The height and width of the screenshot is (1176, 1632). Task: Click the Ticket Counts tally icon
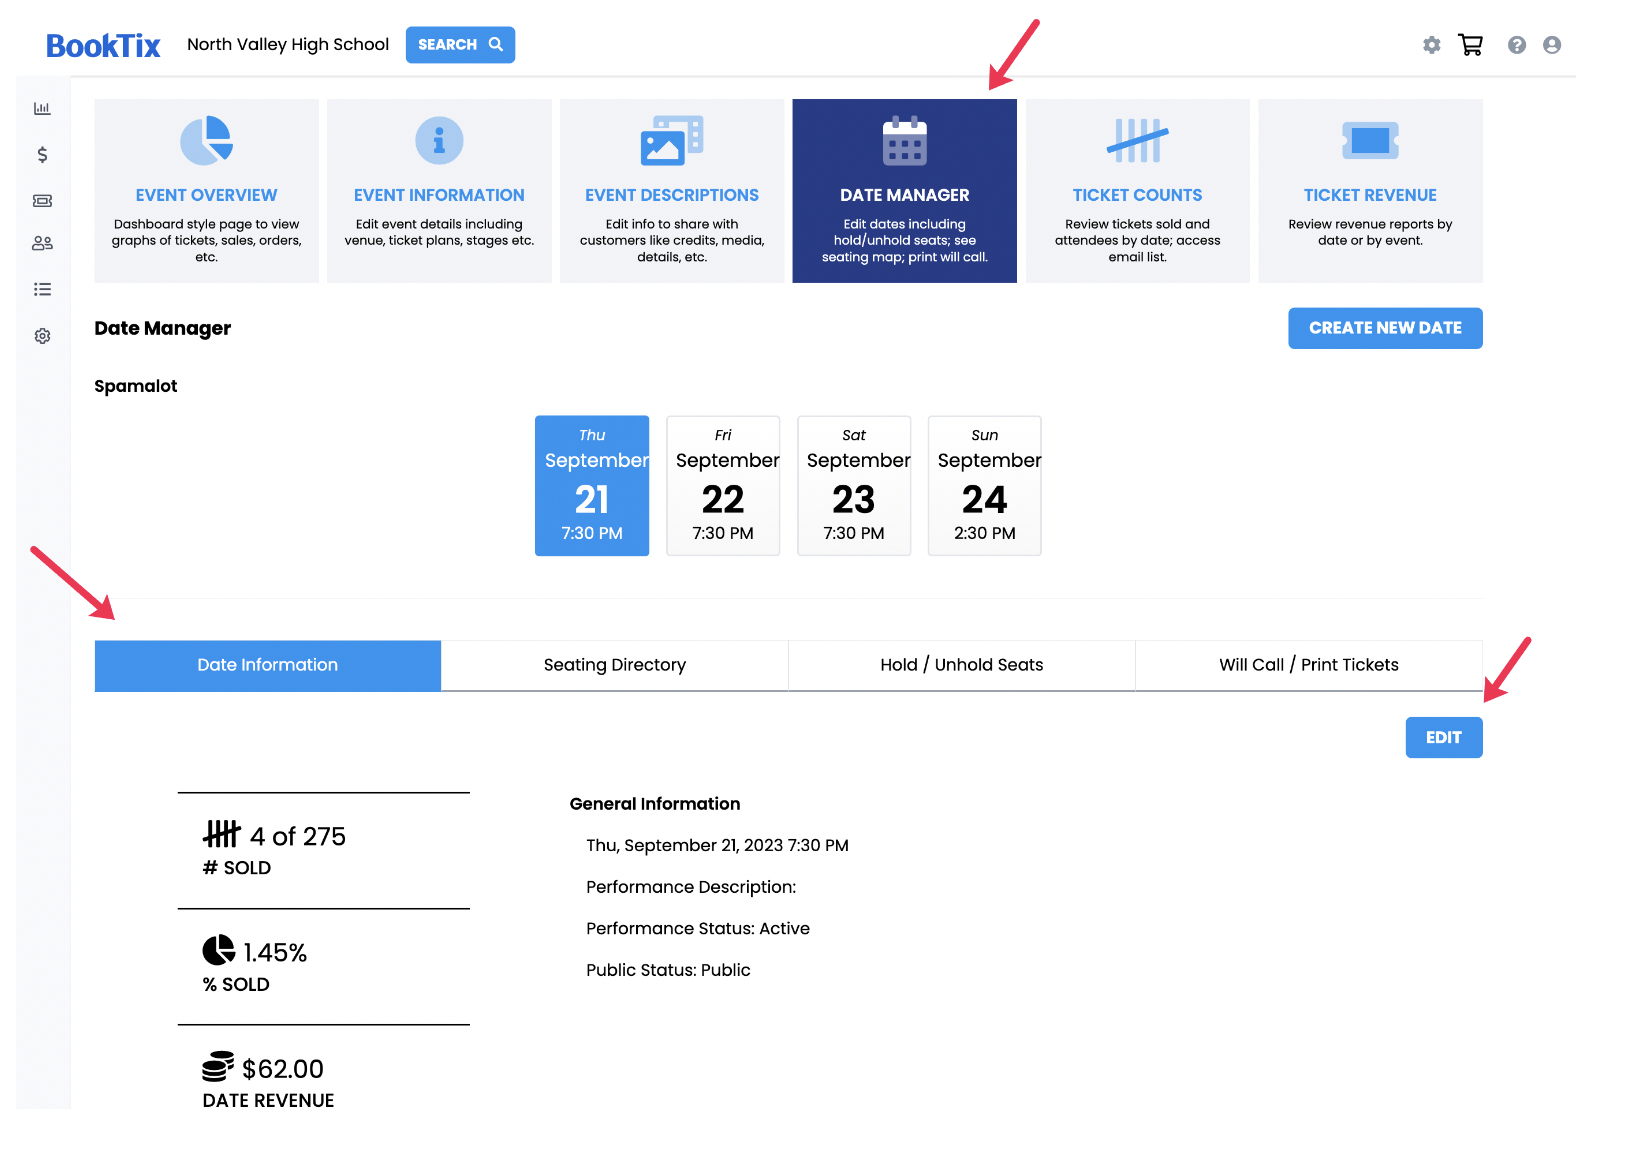[x=1138, y=140]
